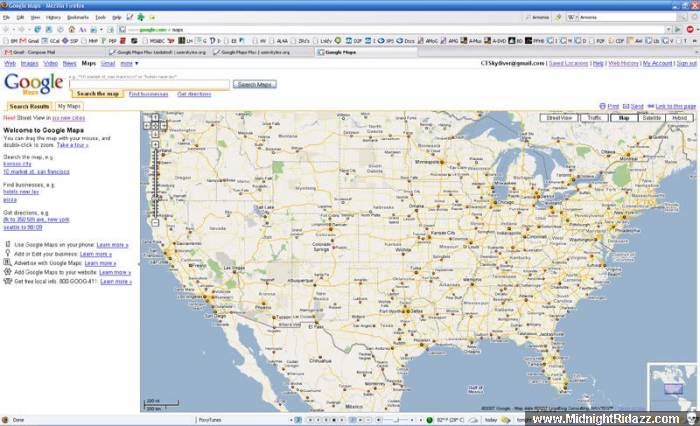Click the 'seattle to 98109' example link
The height and width of the screenshot is (426, 700).
click(23, 227)
